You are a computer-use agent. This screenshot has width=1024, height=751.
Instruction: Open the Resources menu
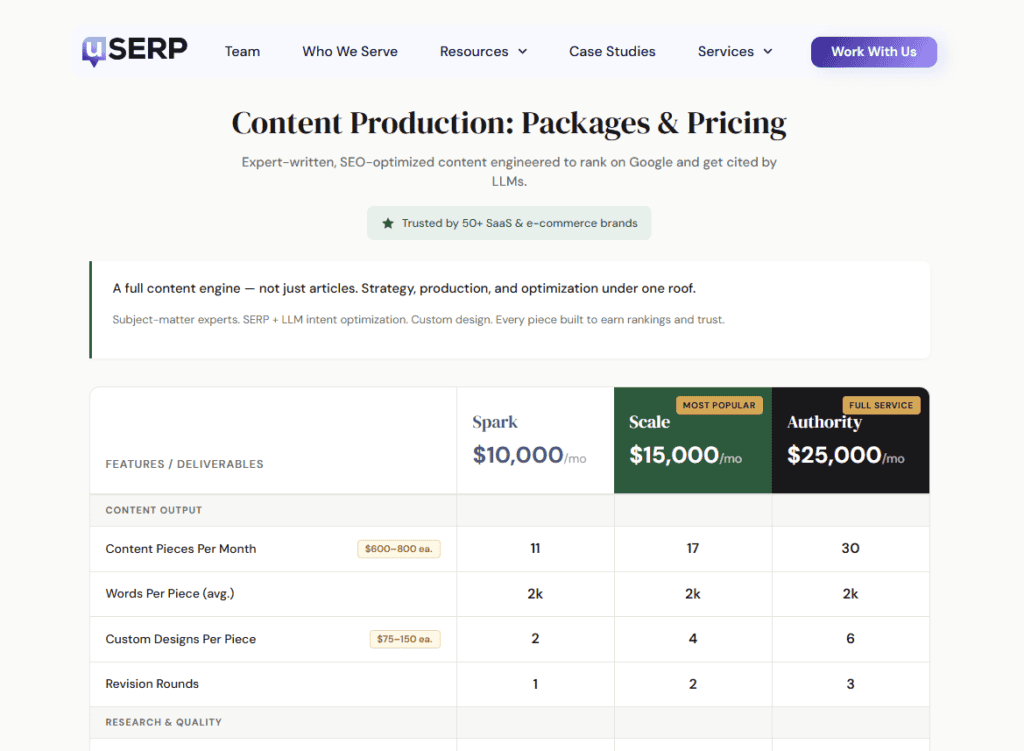pyautogui.click(x=483, y=52)
